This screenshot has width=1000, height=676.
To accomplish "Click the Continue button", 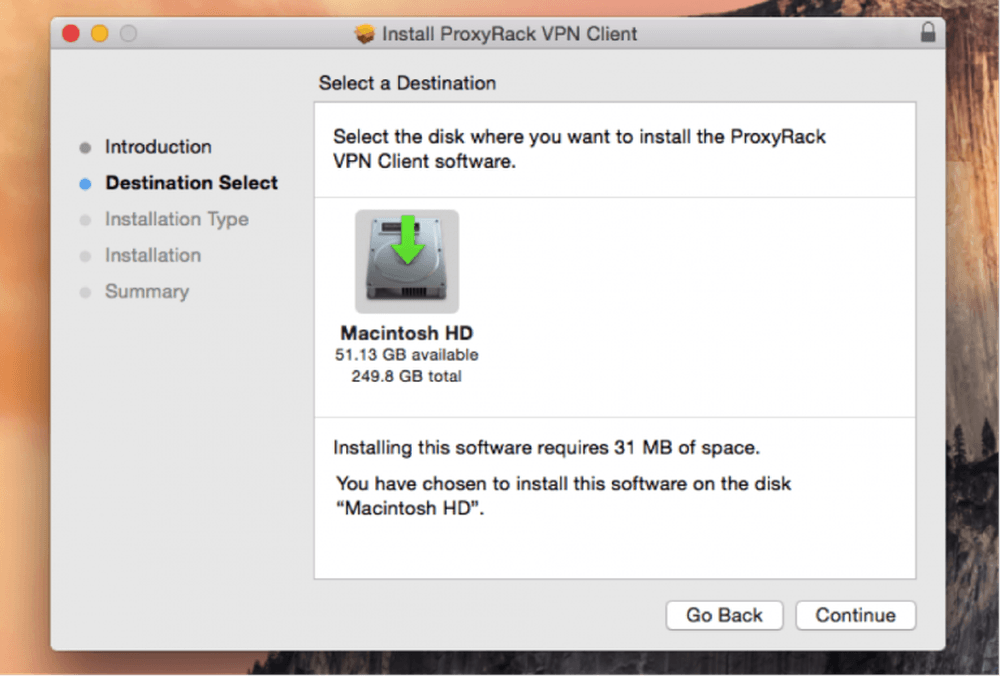I will (x=855, y=615).
